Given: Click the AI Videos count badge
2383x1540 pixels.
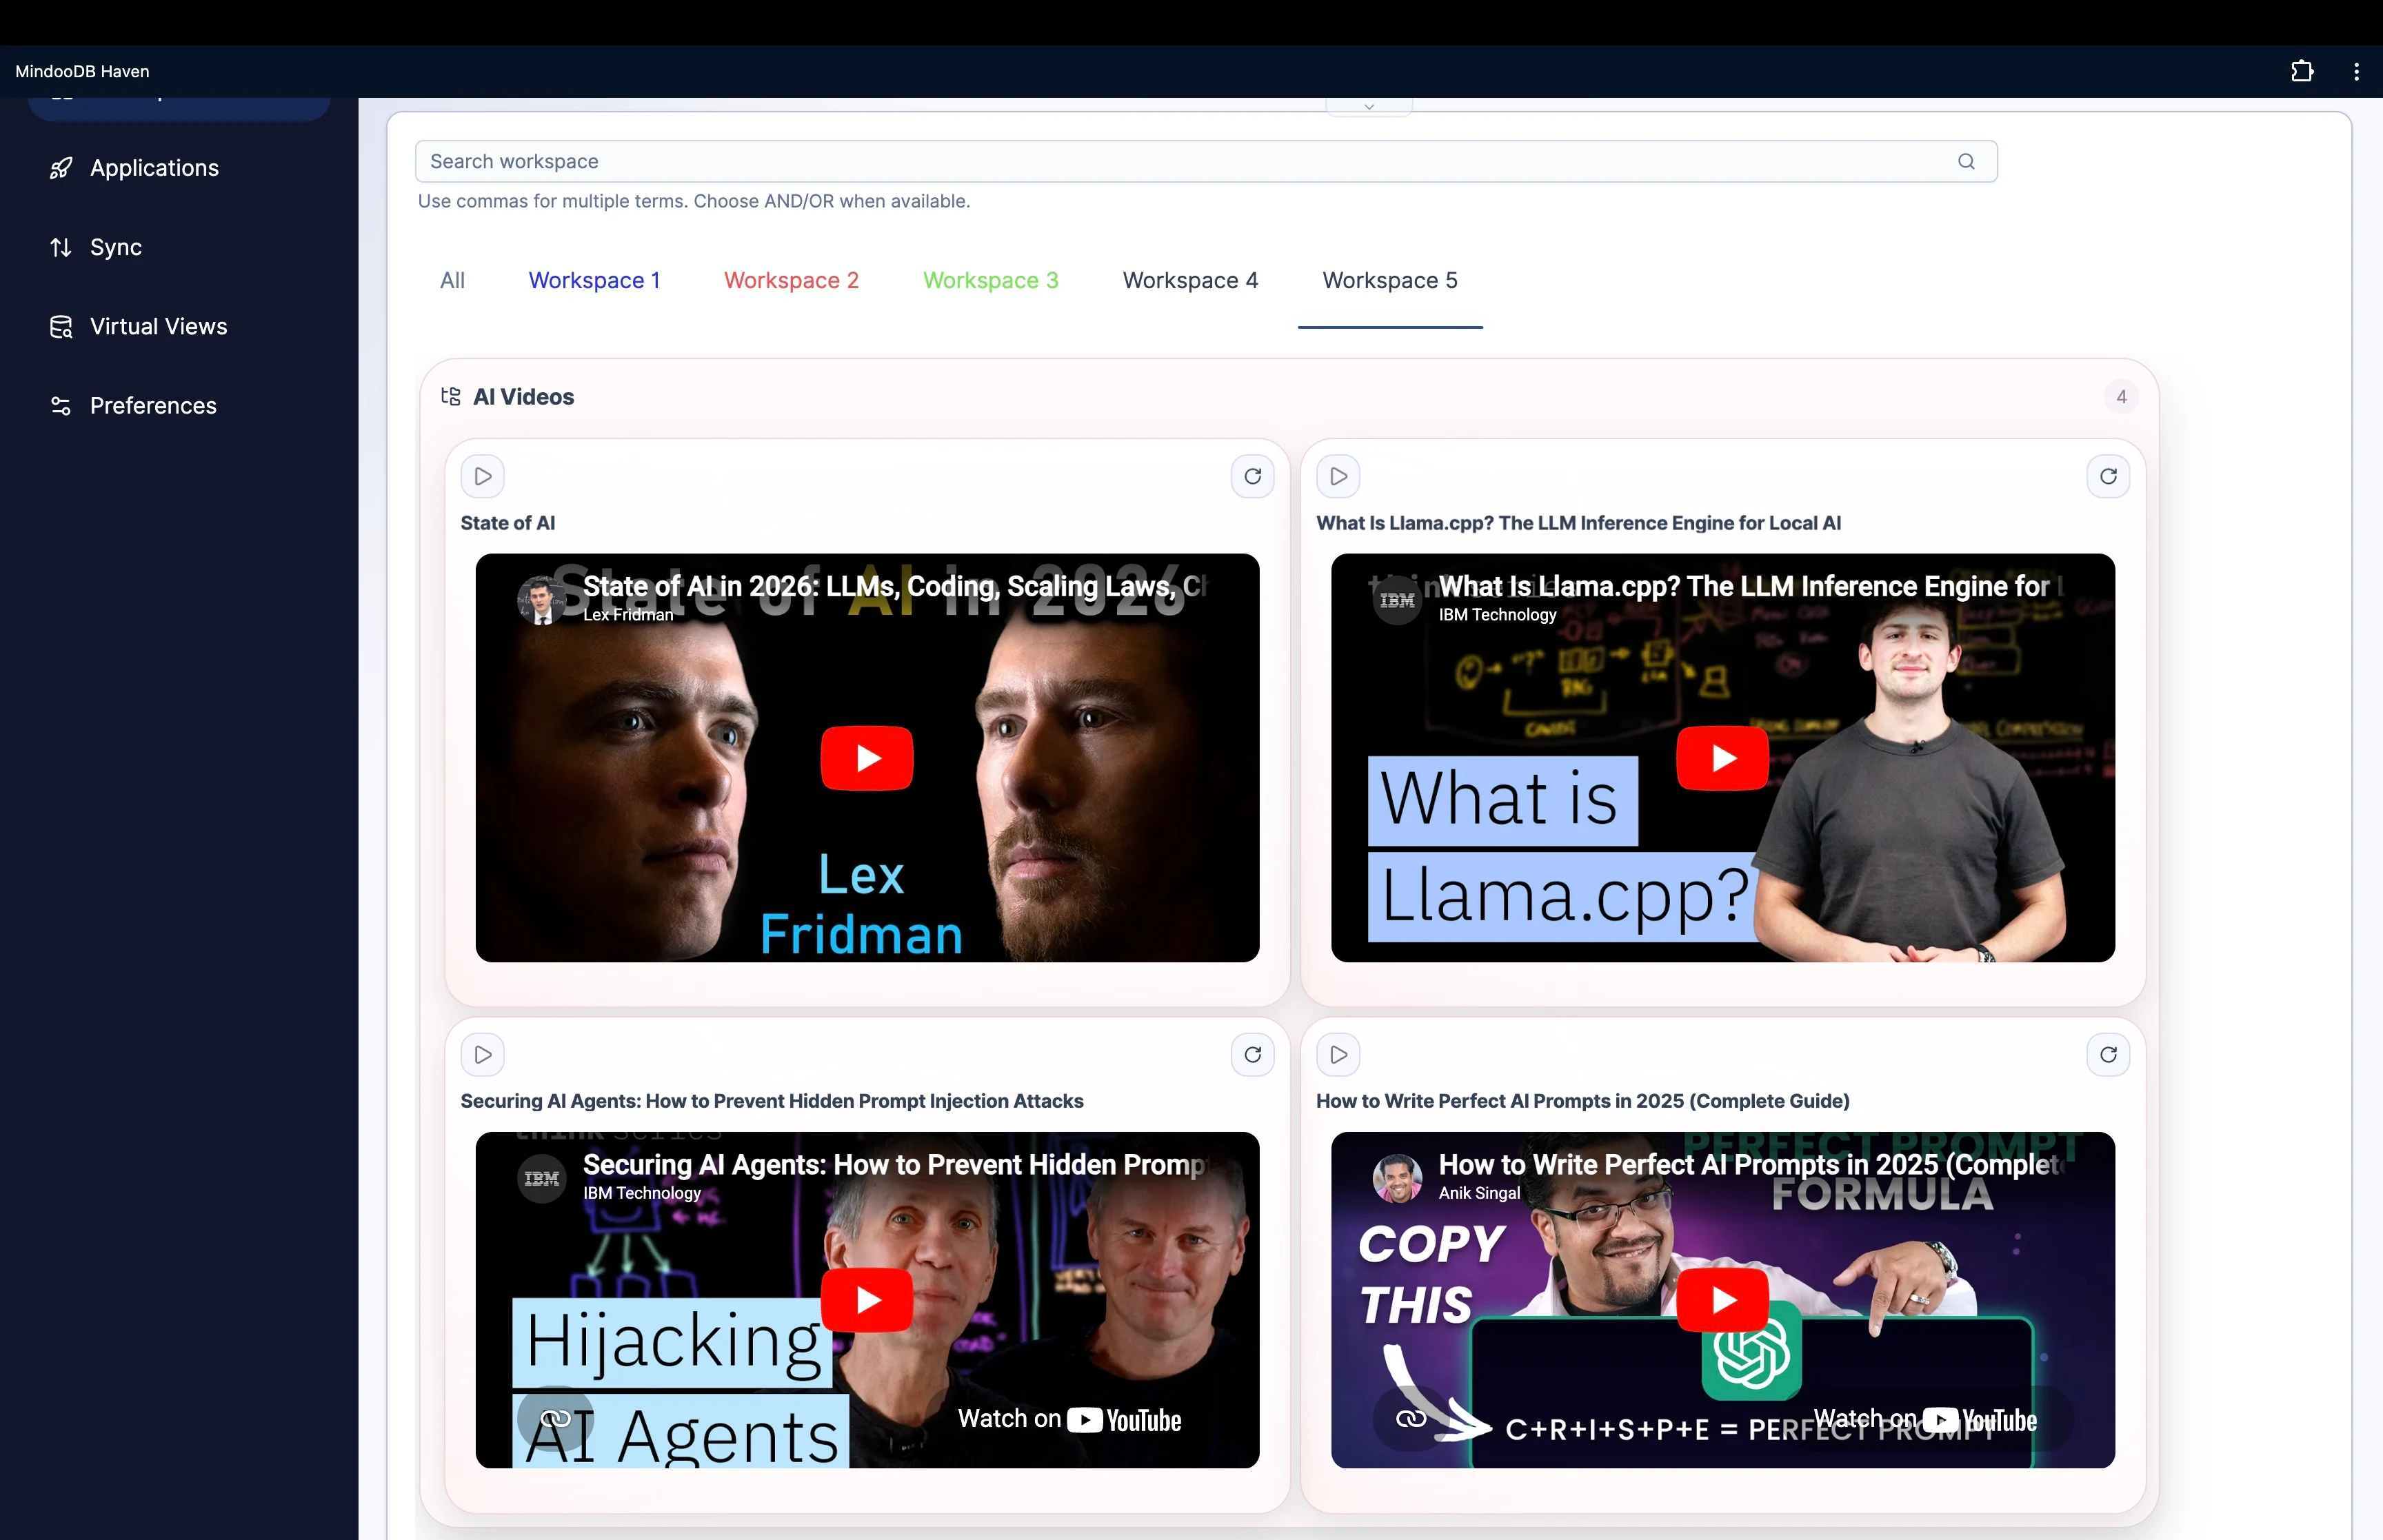Looking at the screenshot, I should (2121, 396).
